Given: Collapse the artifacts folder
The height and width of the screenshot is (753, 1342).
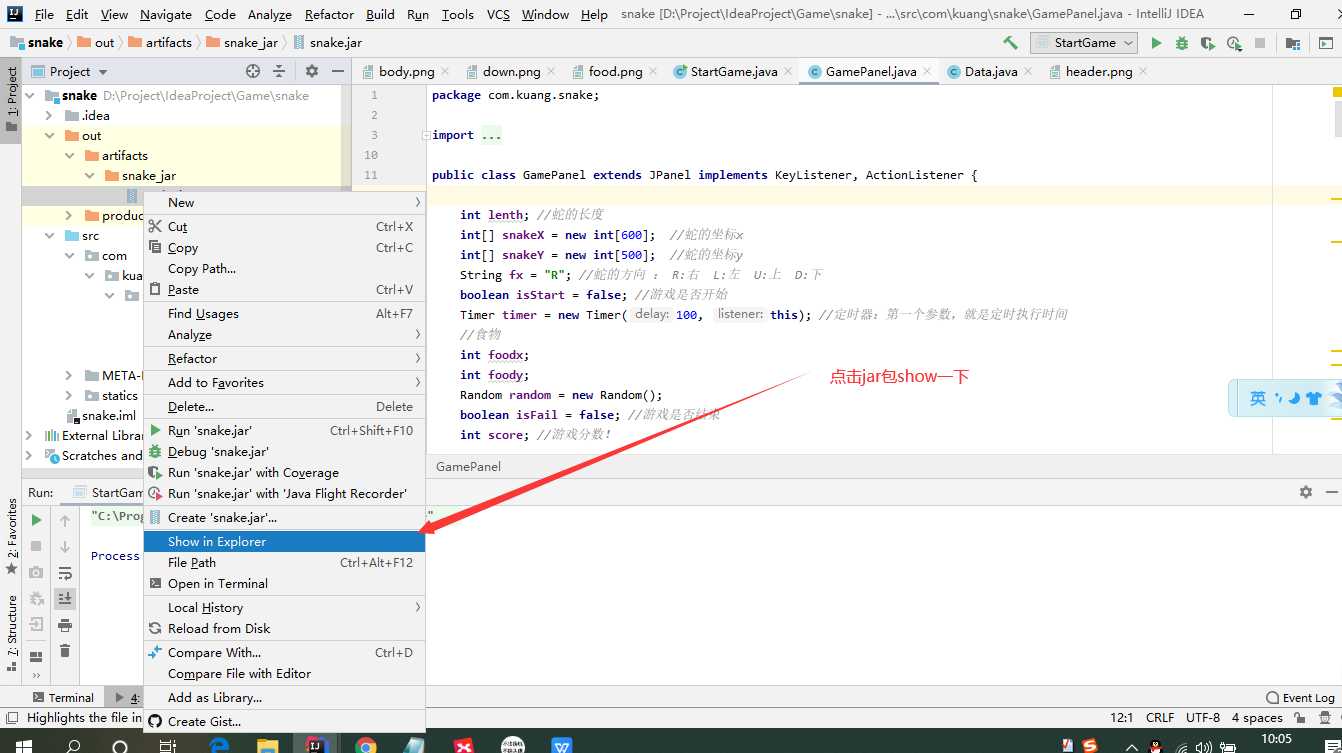Looking at the screenshot, I should pyautogui.click(x=69, y=156).
